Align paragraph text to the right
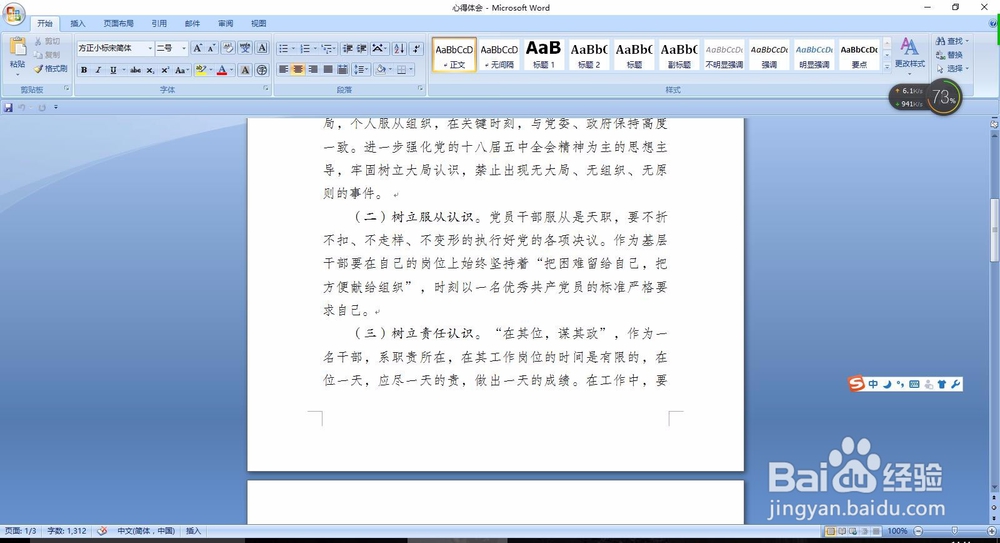1000x543 pixels. click(x=313, y=70)
